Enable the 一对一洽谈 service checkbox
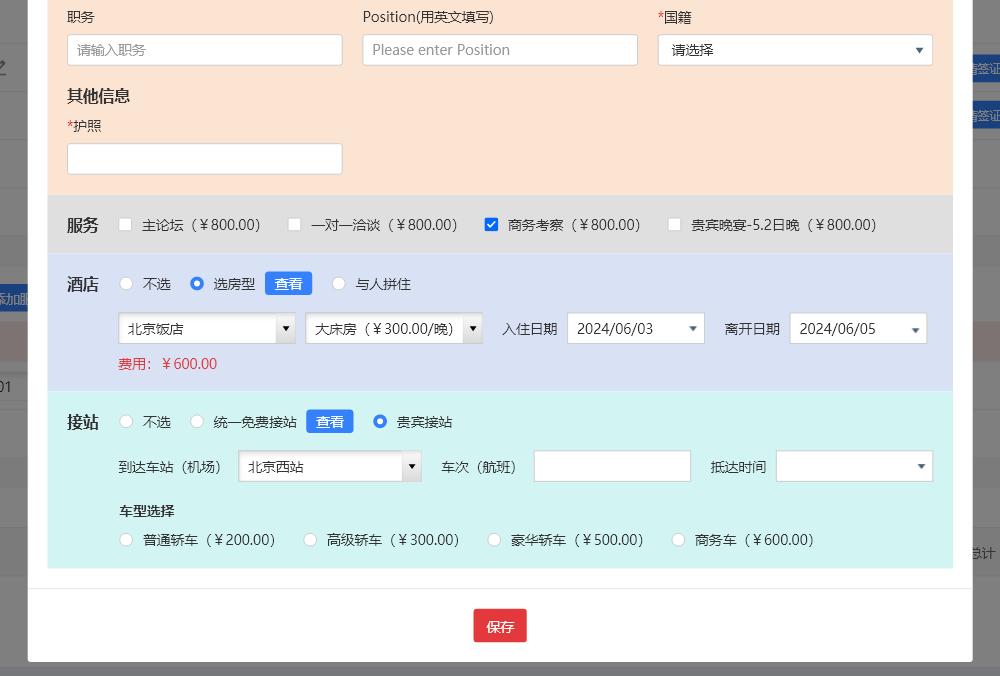 [294, 225]
